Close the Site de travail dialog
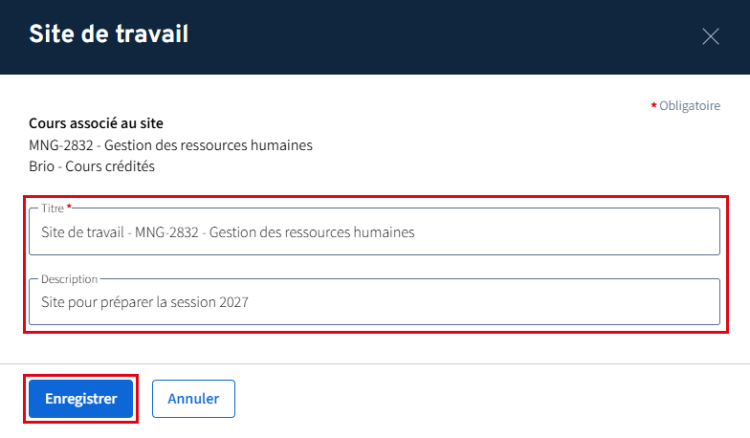750x438 pixels. [x=711, y=37]
